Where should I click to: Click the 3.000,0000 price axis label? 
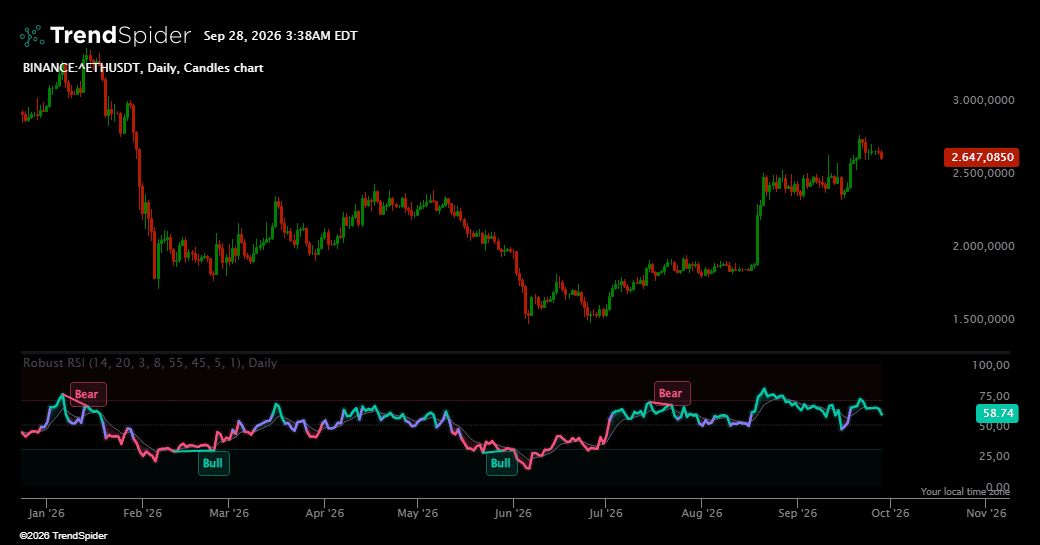pyautogui.click(x=984, y=100)
